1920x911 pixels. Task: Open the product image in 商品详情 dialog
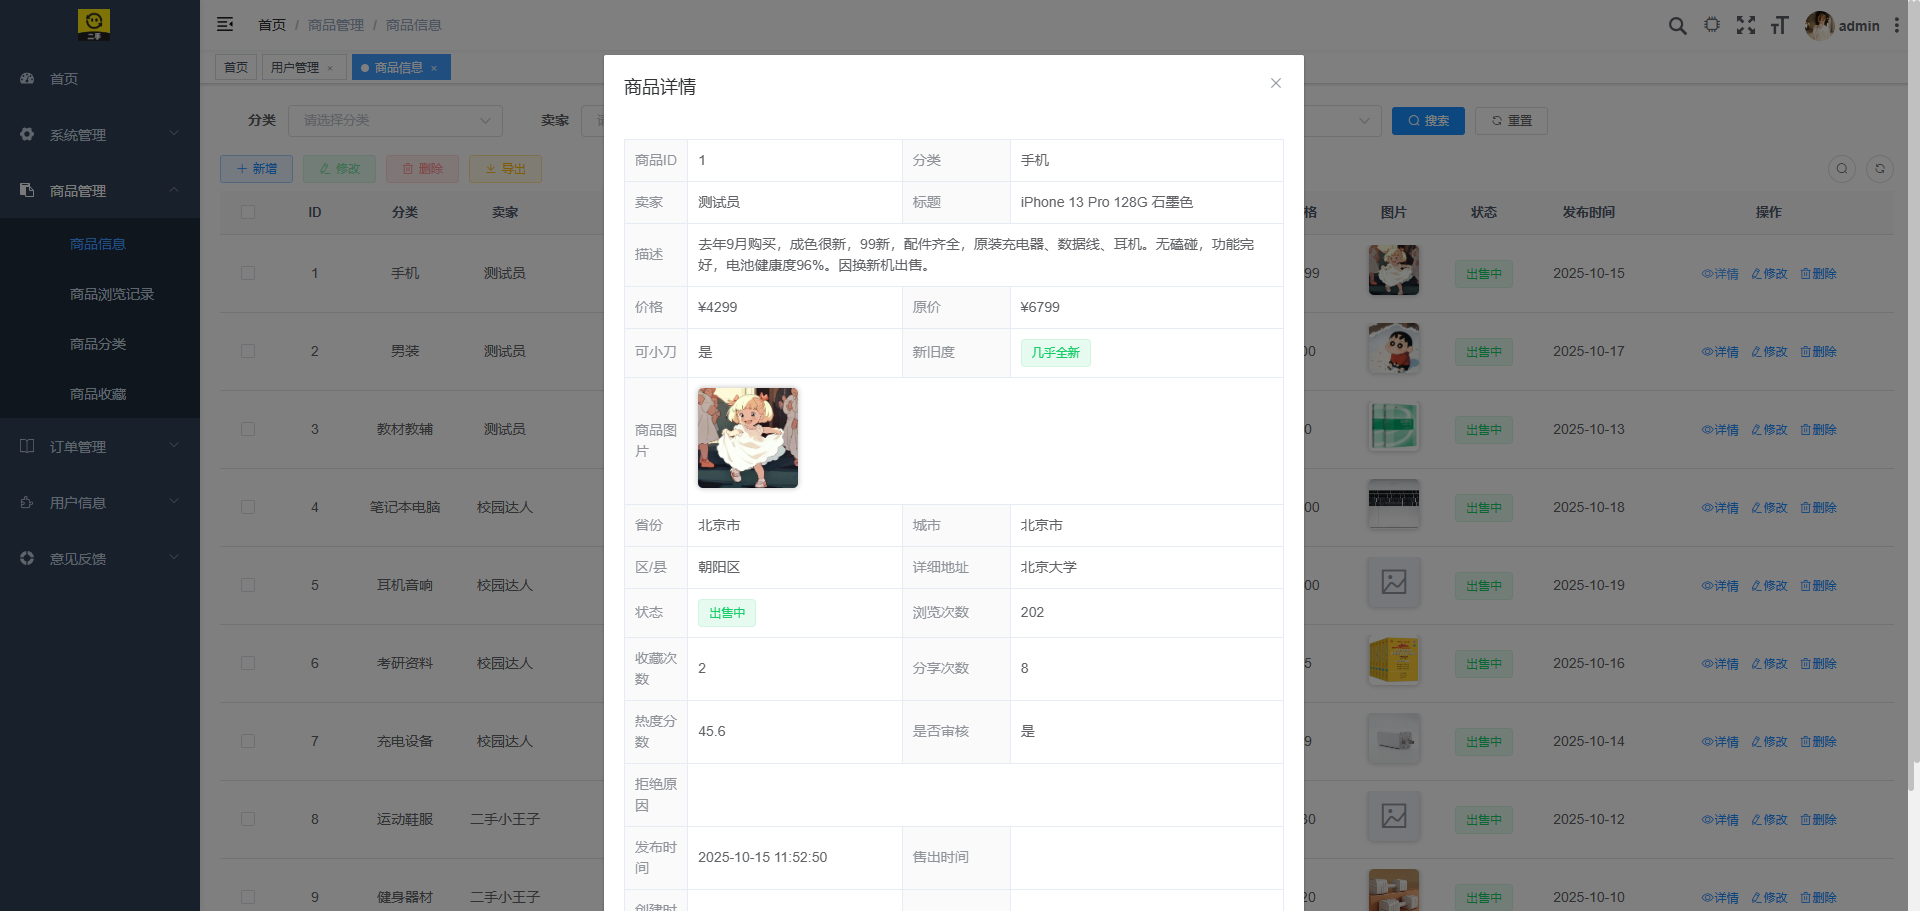748,438
